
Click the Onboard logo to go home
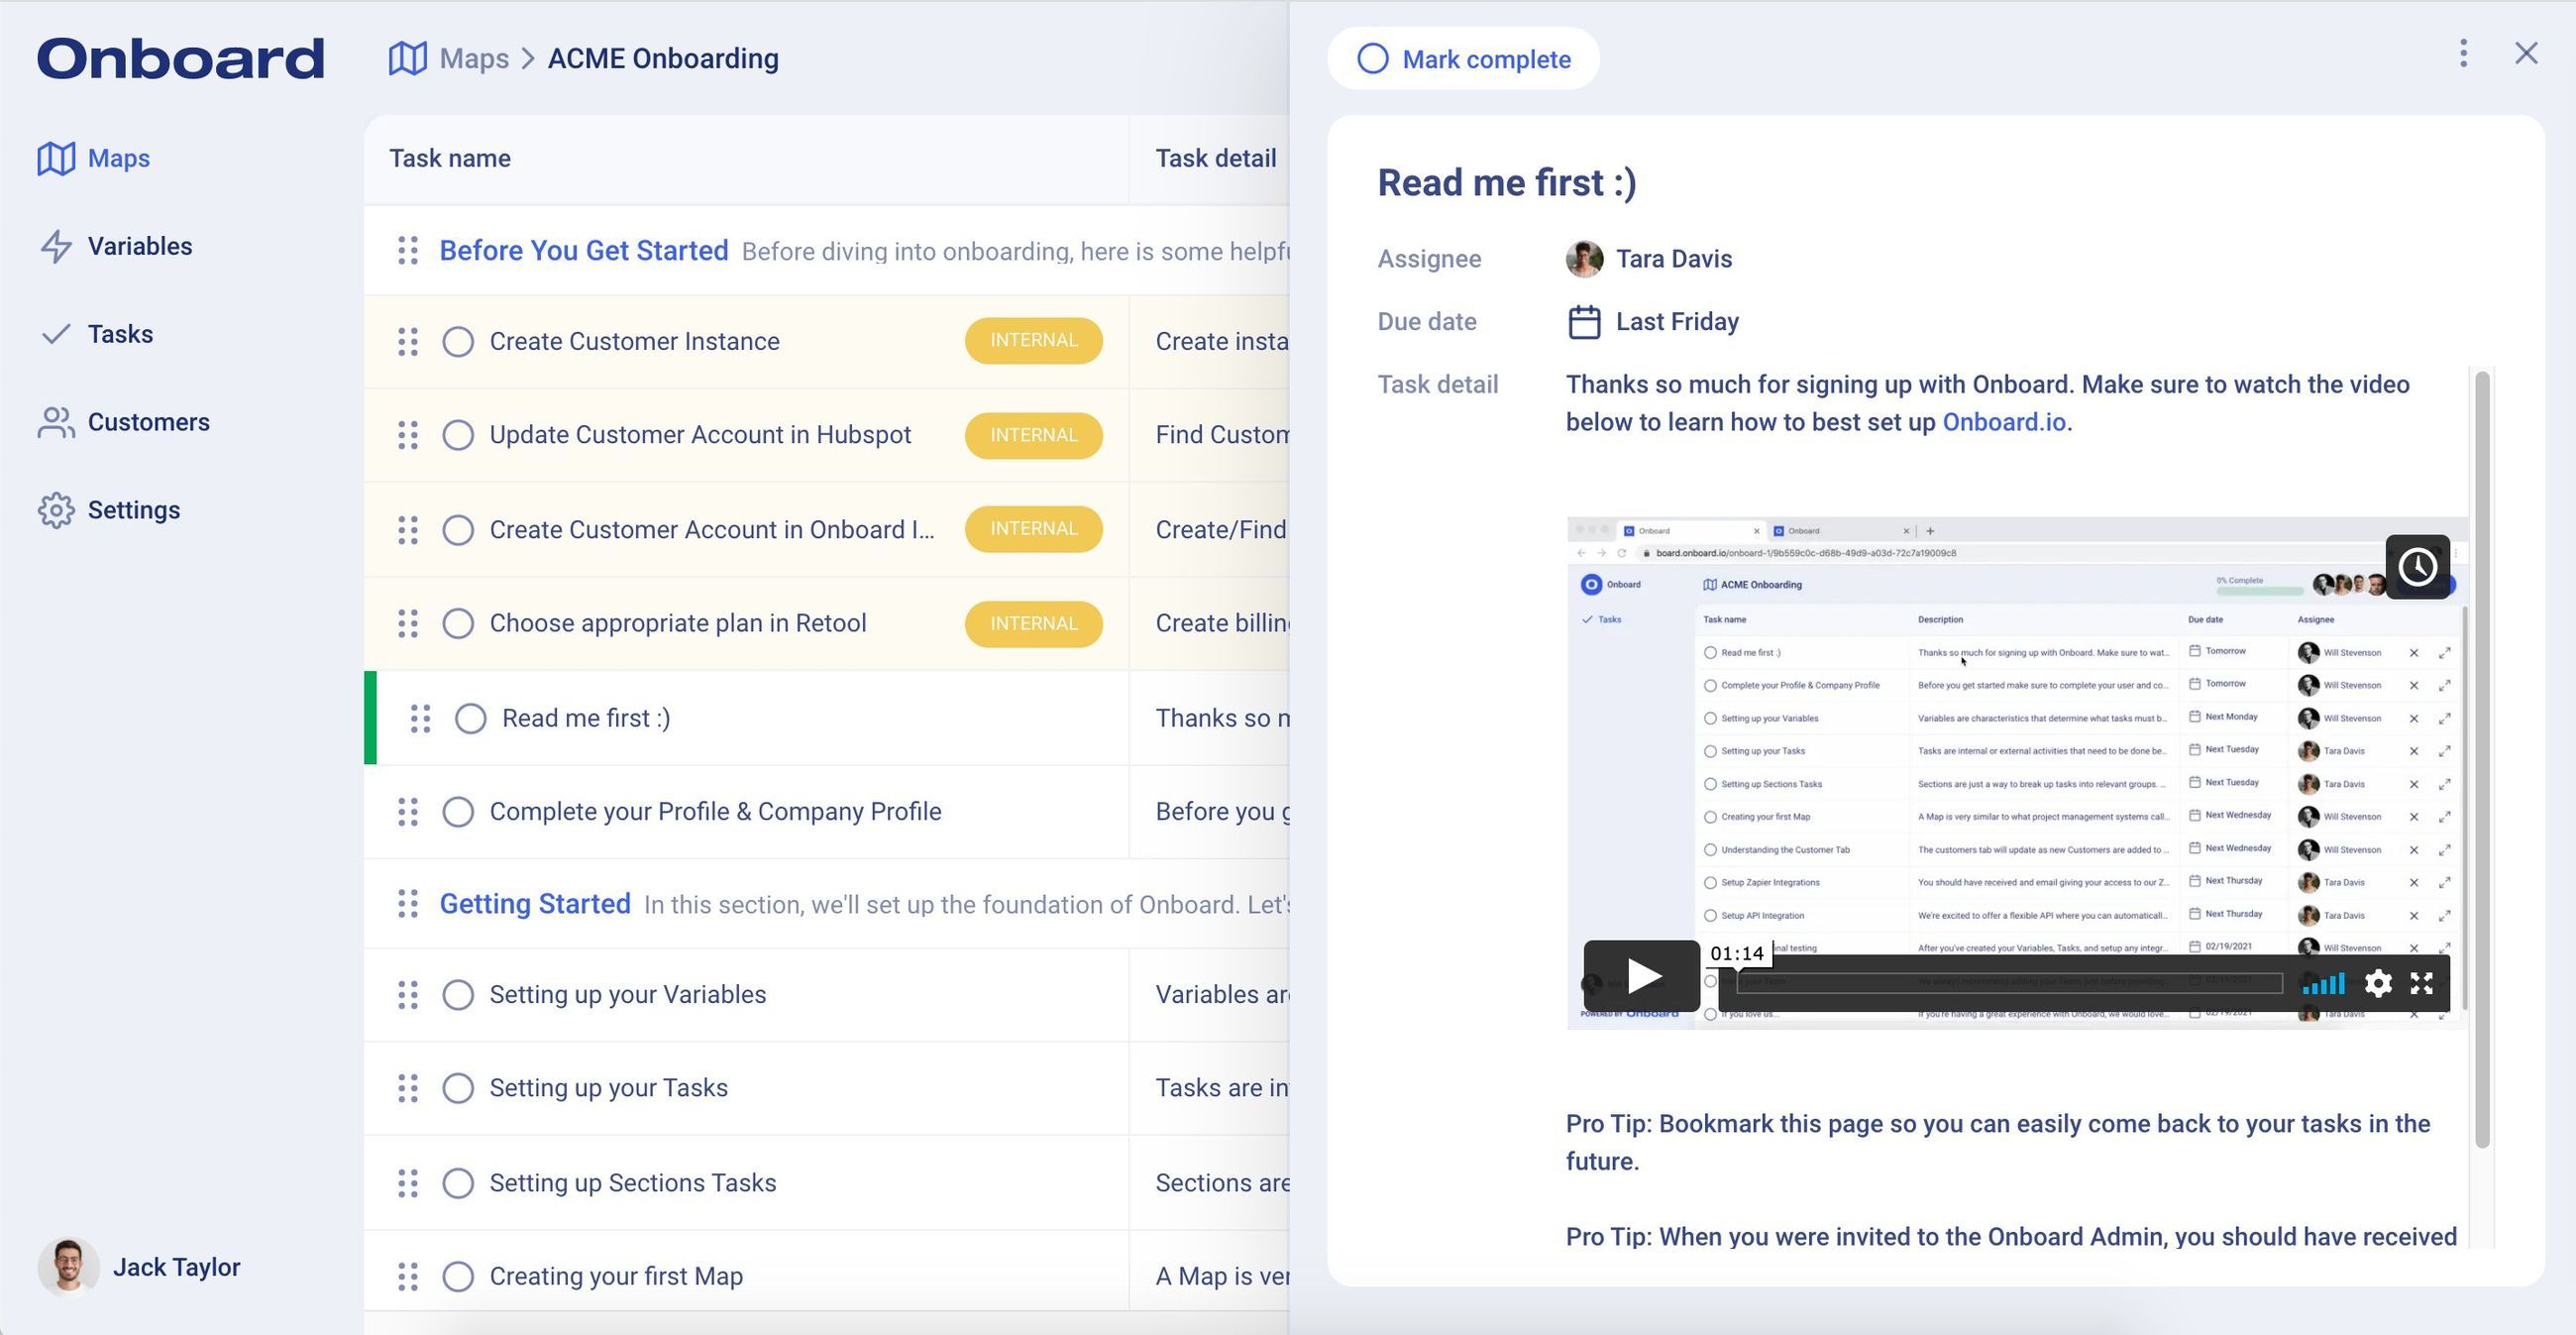[x=180, y=58]
